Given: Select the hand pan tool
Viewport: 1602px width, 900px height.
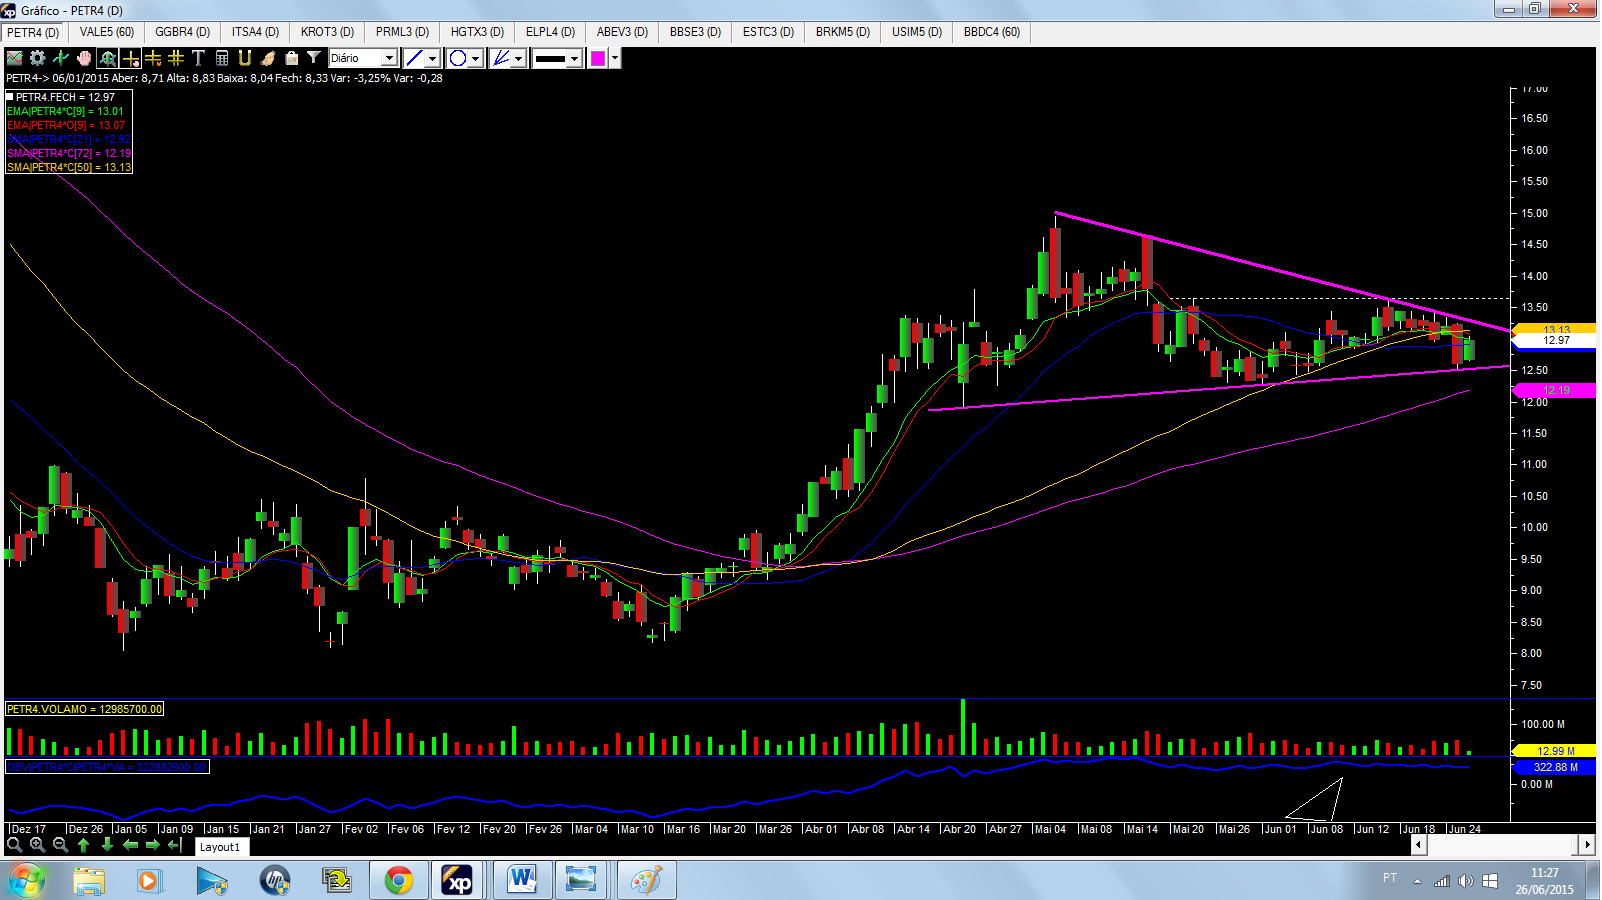Looking at the screenshot, I should [x=84, y=58].
